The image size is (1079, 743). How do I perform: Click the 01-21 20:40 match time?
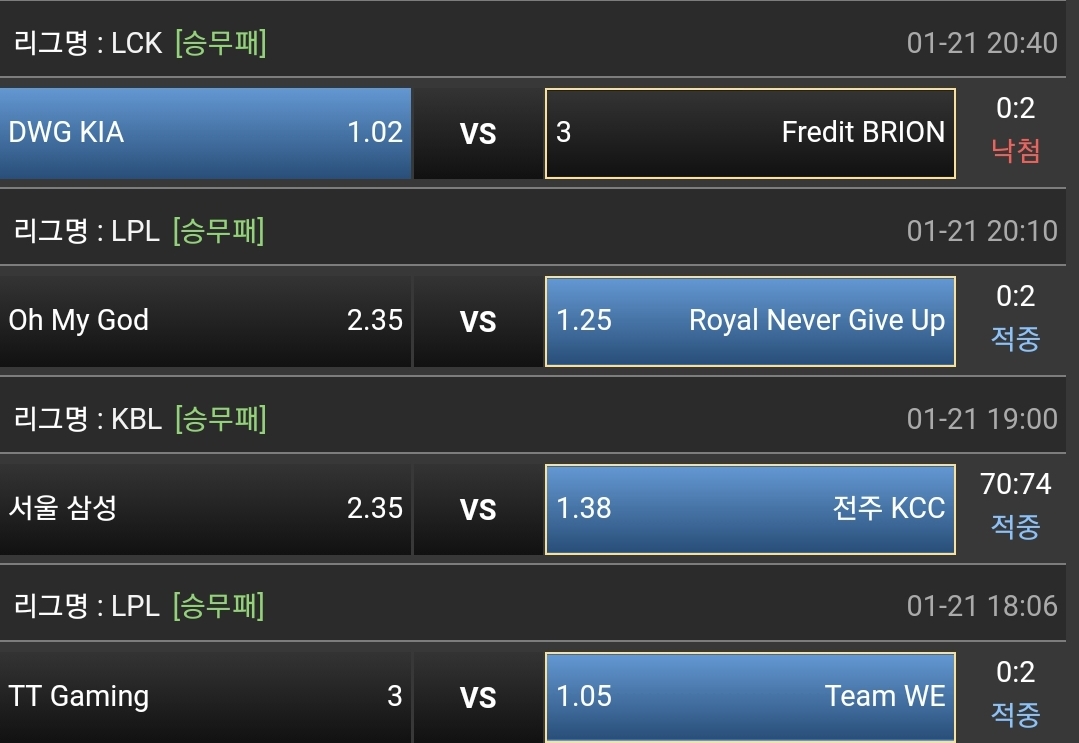pos(981,44)
